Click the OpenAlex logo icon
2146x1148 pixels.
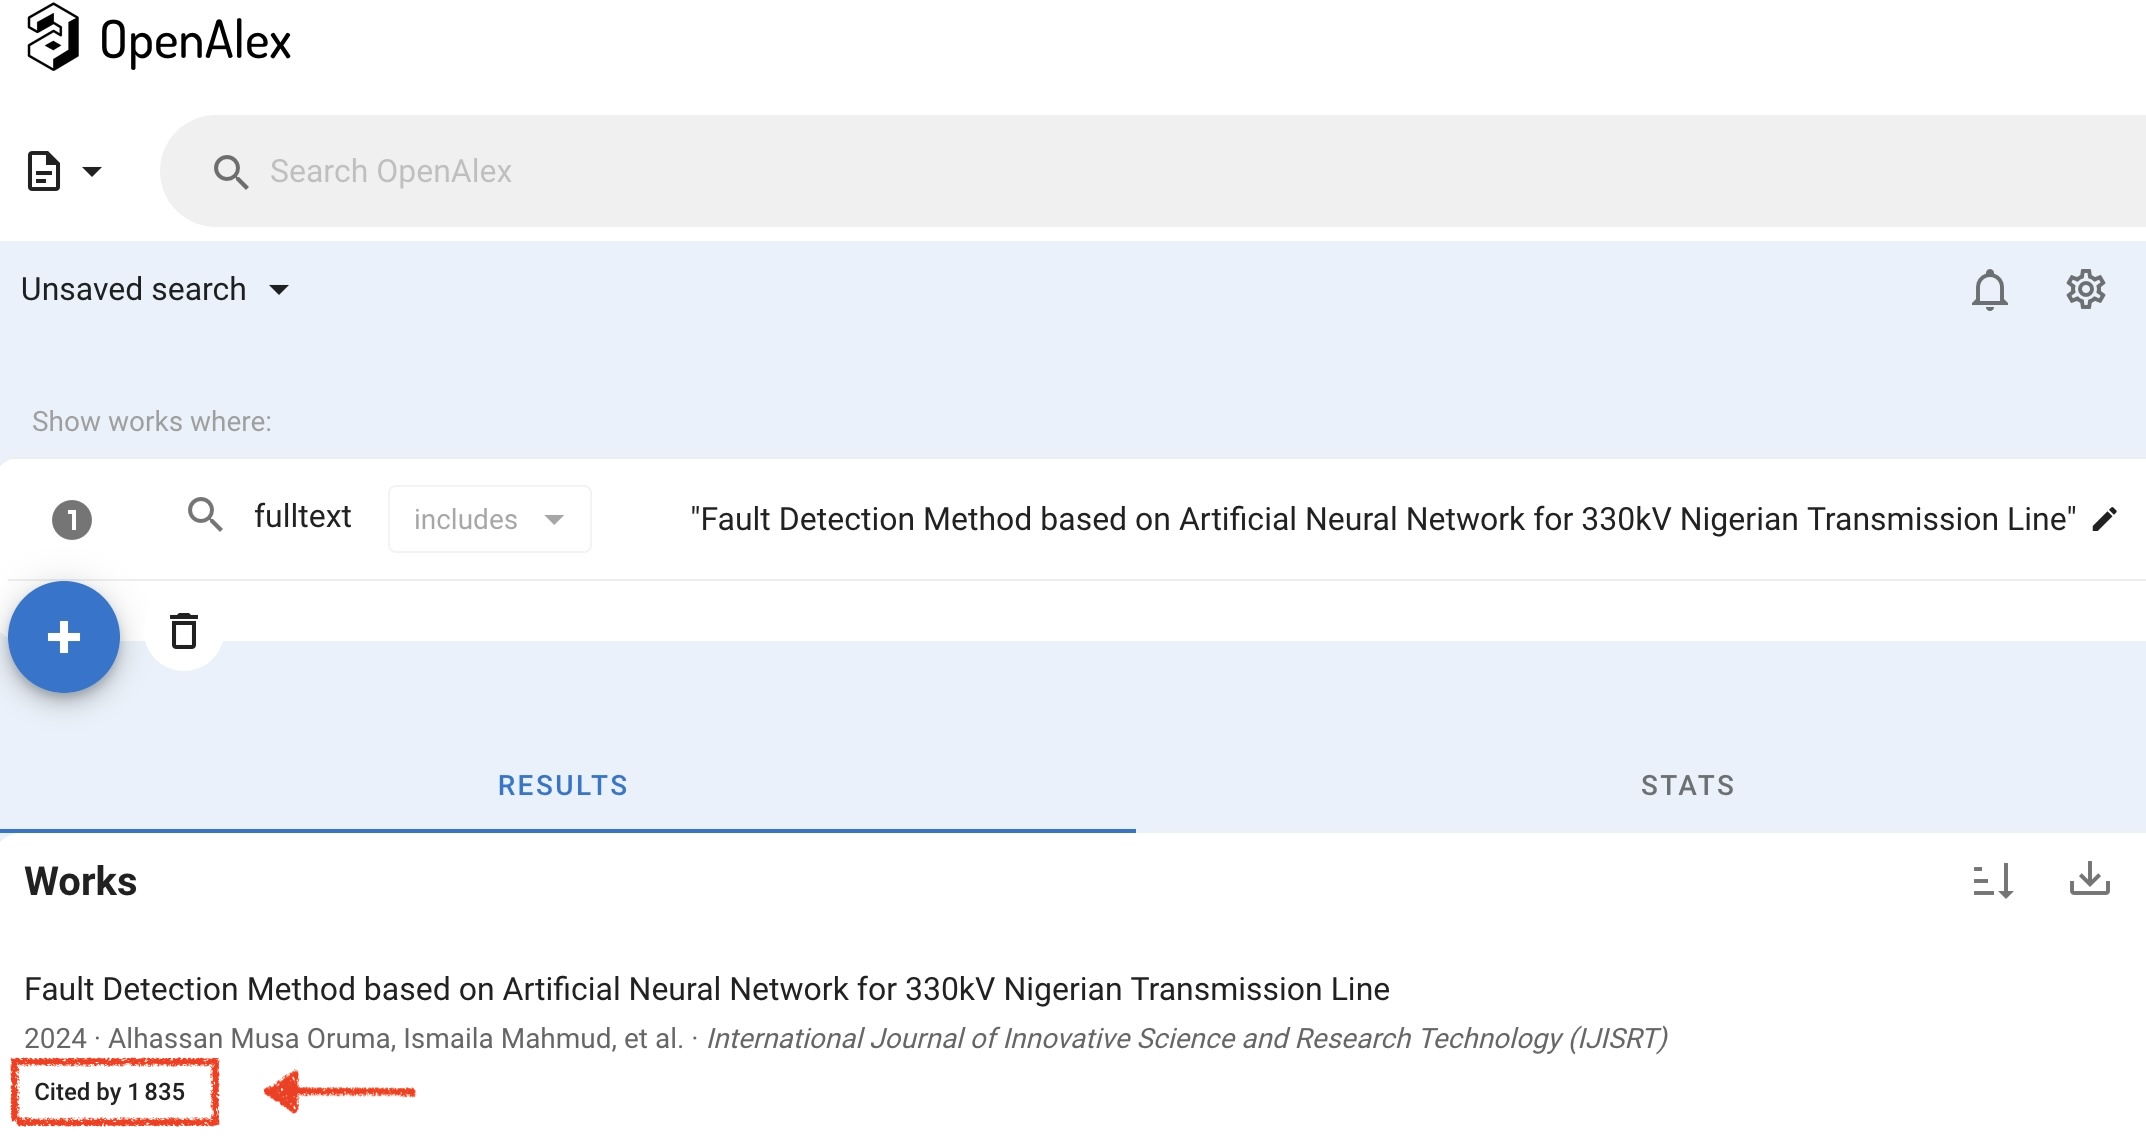[x=52, y=38]
